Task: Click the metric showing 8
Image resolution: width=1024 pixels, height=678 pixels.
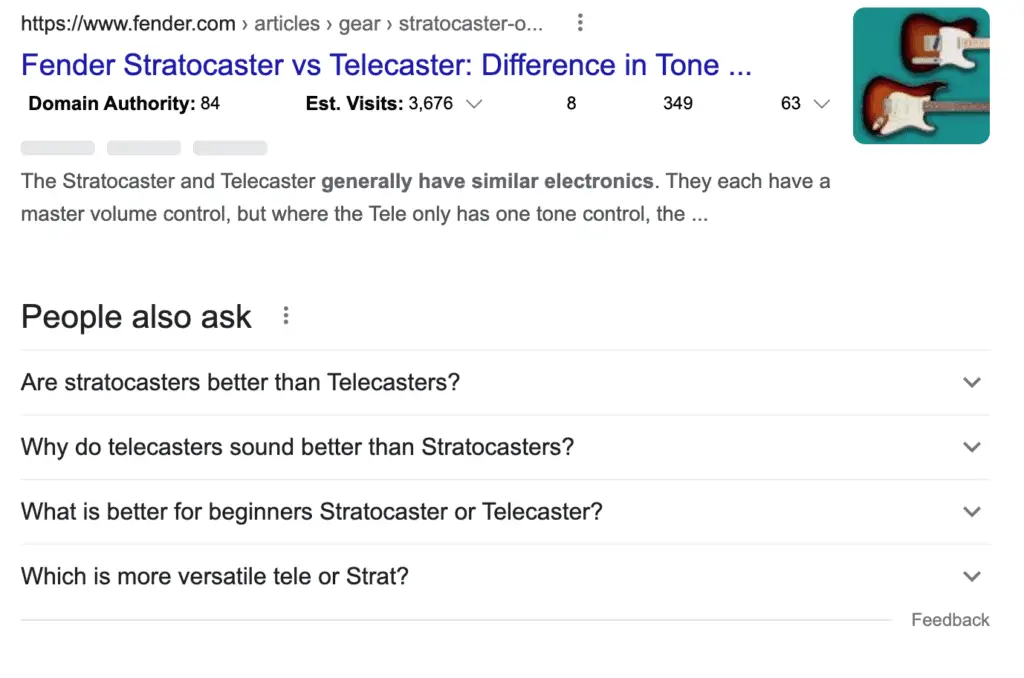Action: point(571,103)
